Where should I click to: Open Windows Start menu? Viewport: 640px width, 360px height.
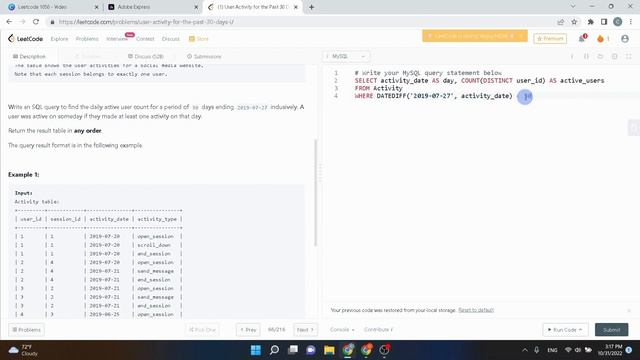256,350
